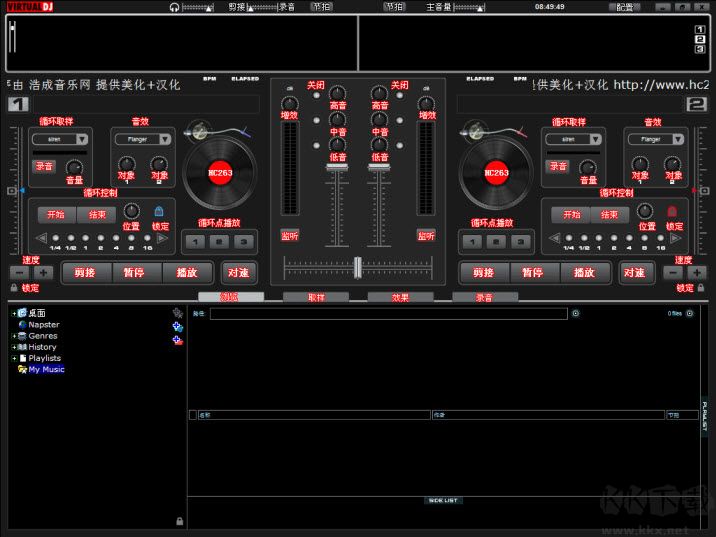Click left deck speed minus button
The image size is (716, 537).
pos(20,273)
